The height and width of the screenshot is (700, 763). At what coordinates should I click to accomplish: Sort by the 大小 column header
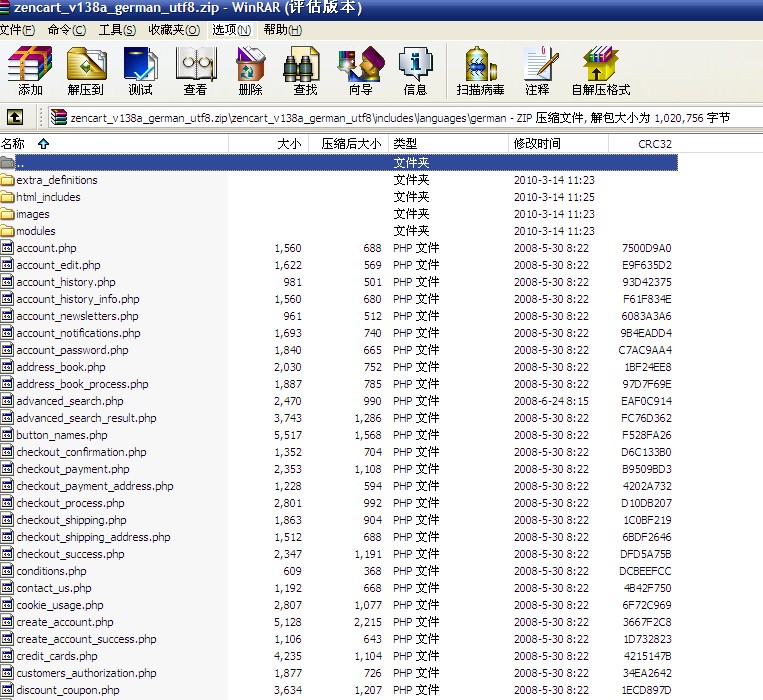269,144
